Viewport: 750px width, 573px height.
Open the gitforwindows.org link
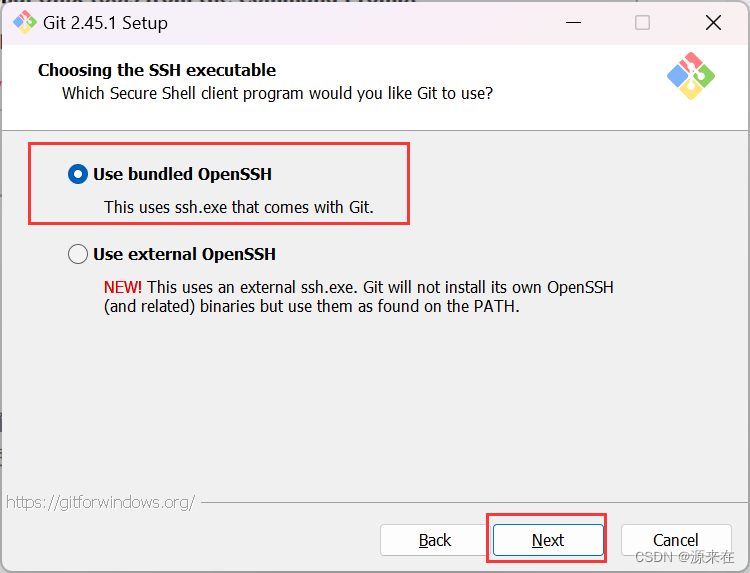(x=100, y=502)
